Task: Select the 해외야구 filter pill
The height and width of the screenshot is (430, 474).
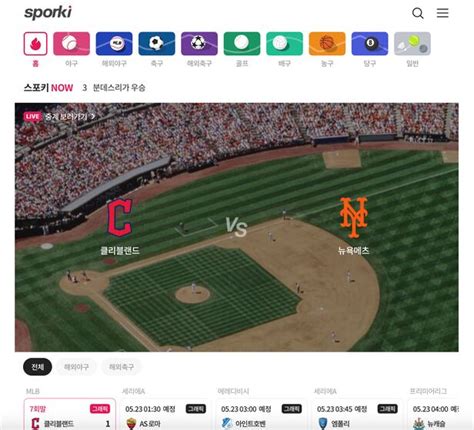Action: click(x=76, y=367)
